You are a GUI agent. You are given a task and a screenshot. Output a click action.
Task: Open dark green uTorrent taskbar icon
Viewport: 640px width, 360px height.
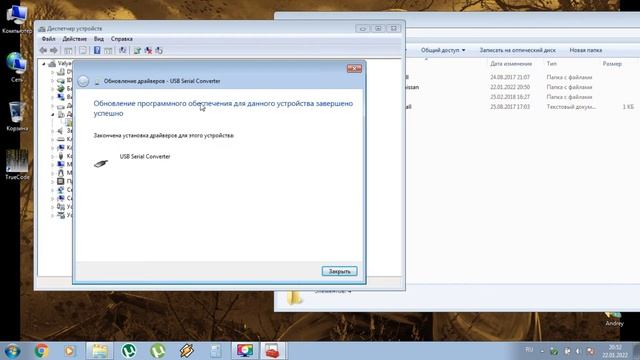[x=129, y=351]
